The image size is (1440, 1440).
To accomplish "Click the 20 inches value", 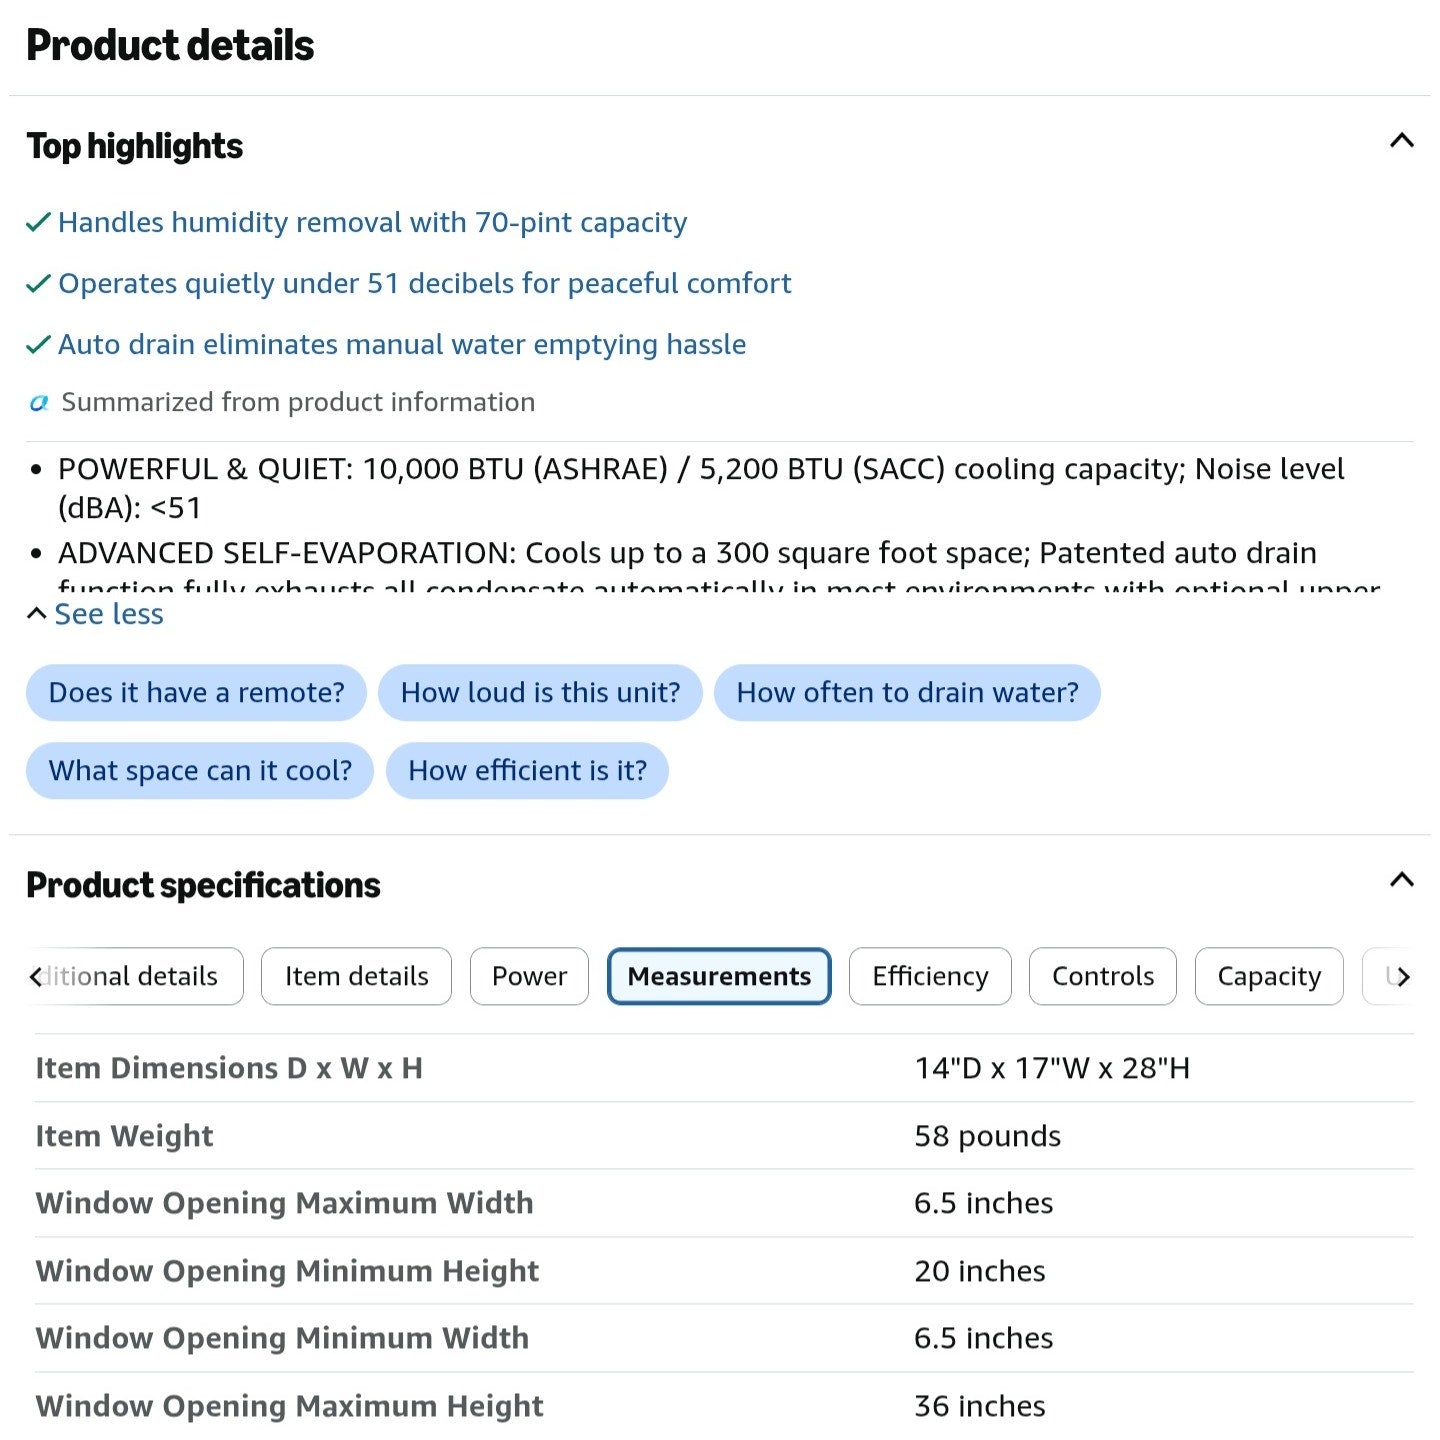I will click(x=979, y=1271).
